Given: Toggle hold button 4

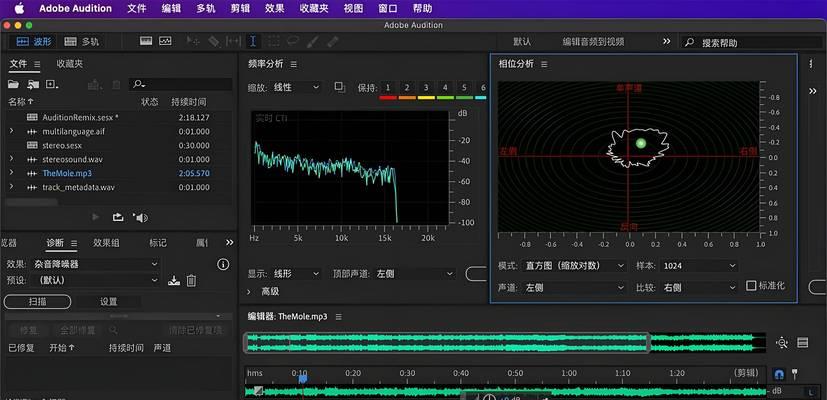Looking at the screenshot, I should click(x=445, y=88).
